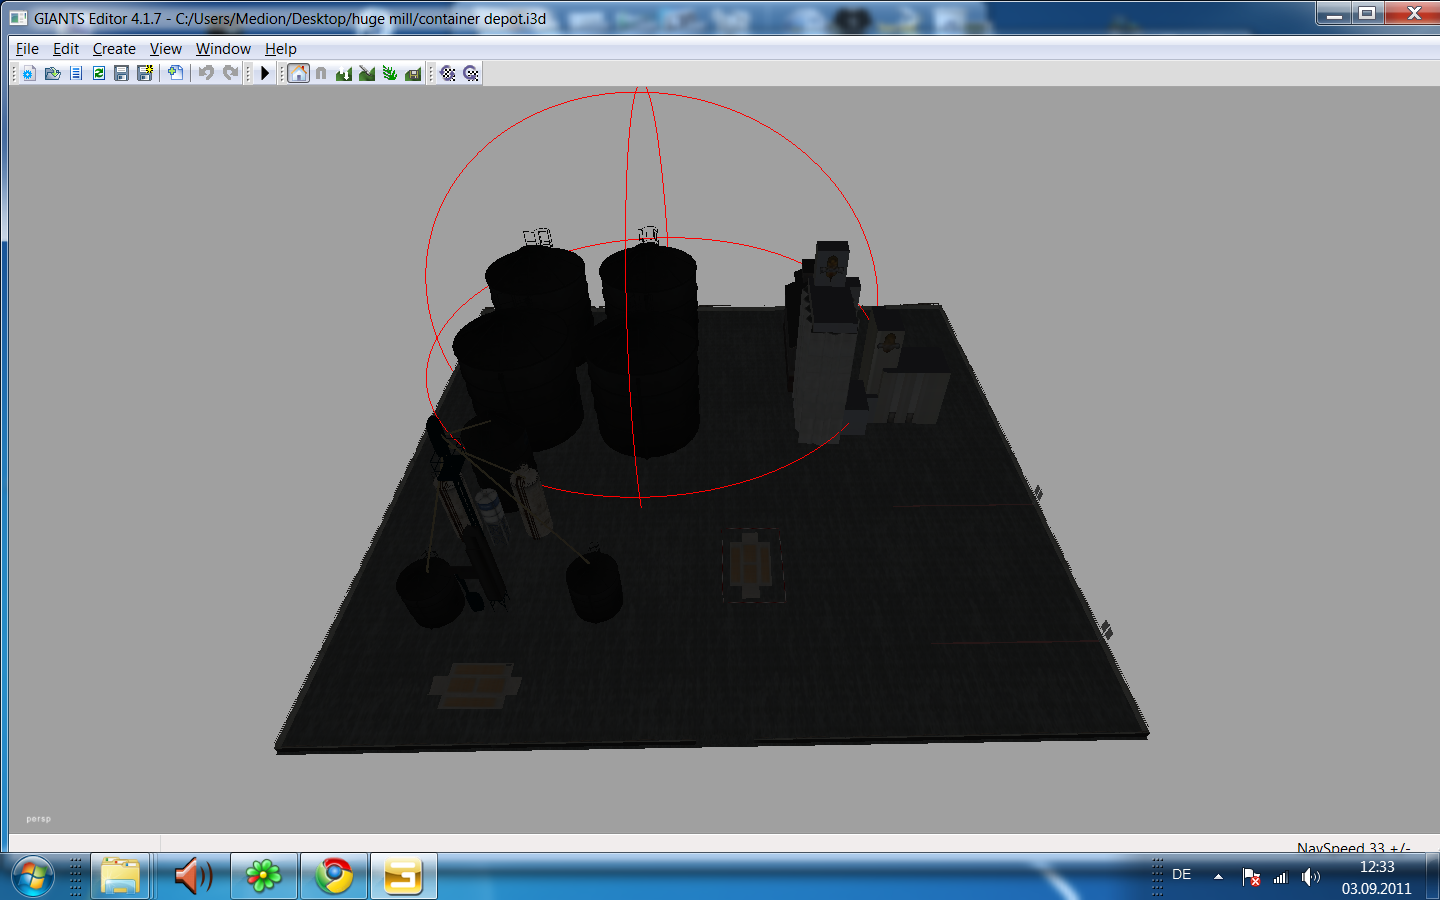Image resolution: width=1440 pixels, height=900 pixels.
Task: Maximize the GIANTS Editor window
Action: (1367, 13)
